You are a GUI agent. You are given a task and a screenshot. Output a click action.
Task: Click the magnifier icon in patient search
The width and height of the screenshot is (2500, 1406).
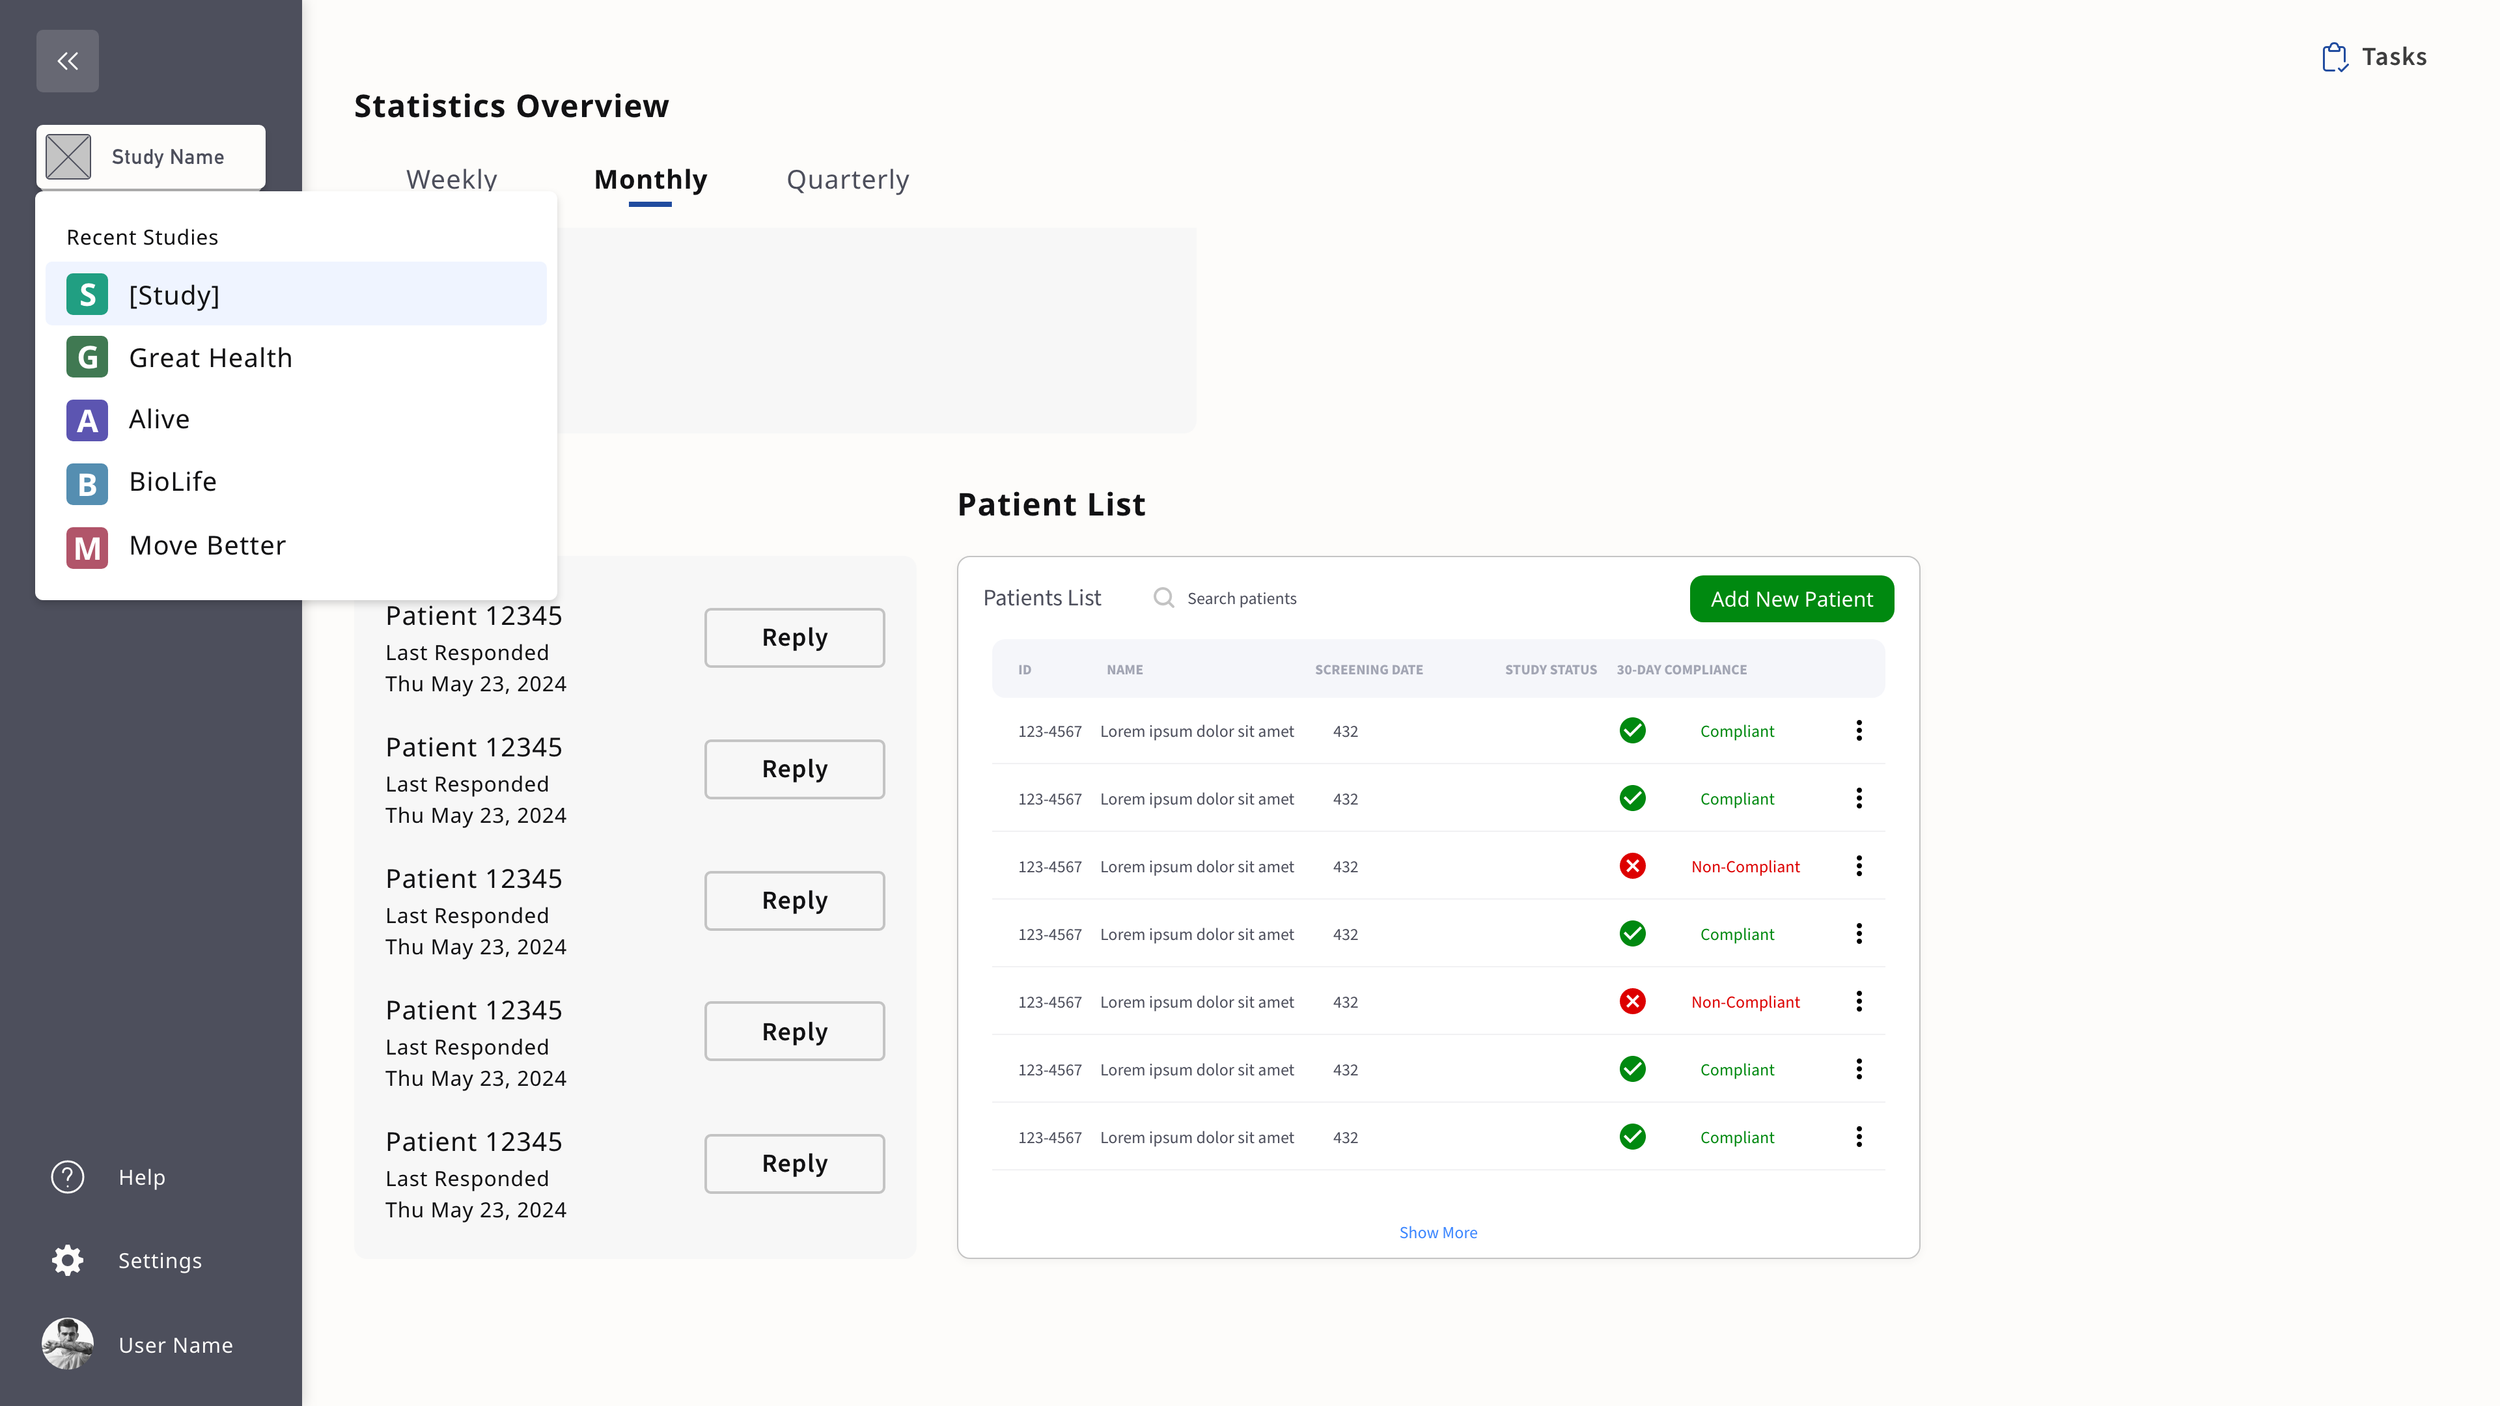click(1163, 598)
